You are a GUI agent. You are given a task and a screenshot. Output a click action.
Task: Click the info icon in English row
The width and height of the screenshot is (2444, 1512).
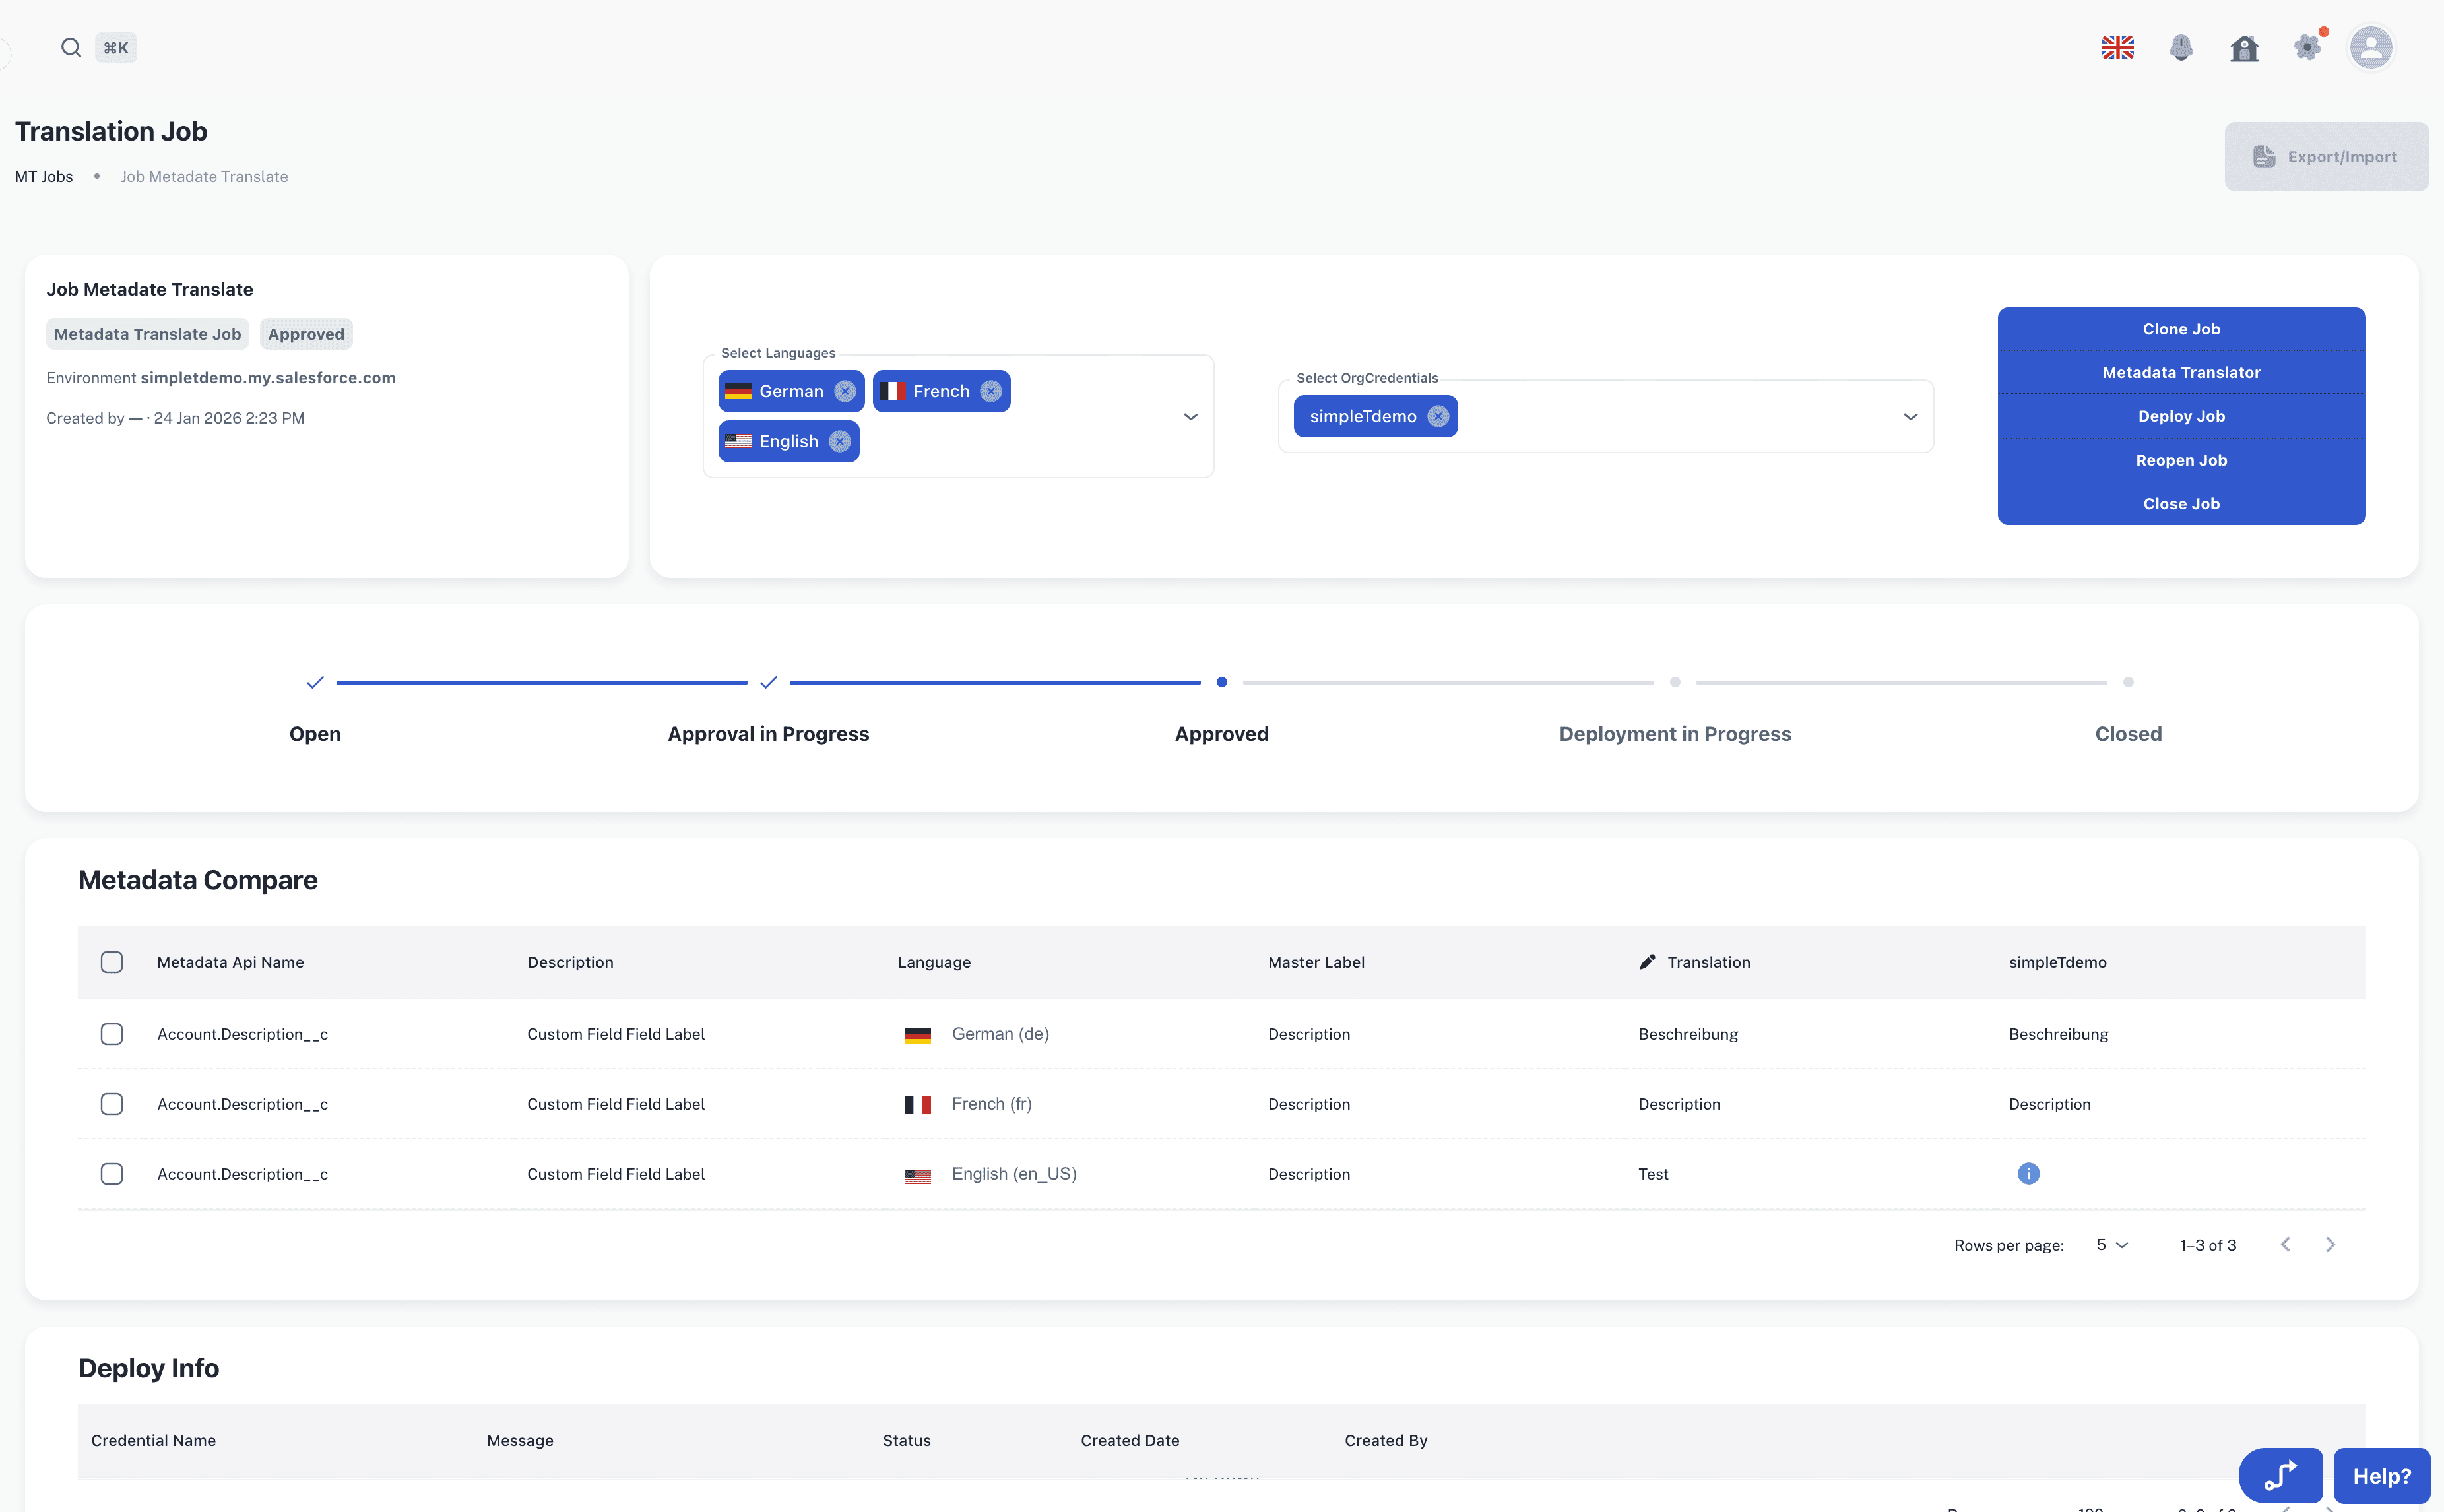tap(2028, 1173)
